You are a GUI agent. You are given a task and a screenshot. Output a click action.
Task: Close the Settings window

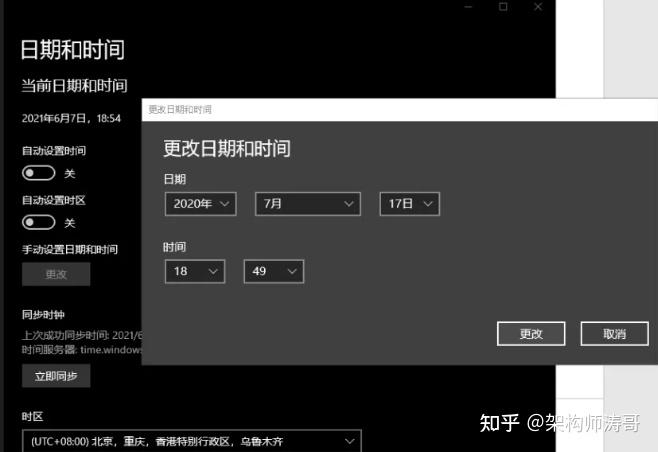538,7
